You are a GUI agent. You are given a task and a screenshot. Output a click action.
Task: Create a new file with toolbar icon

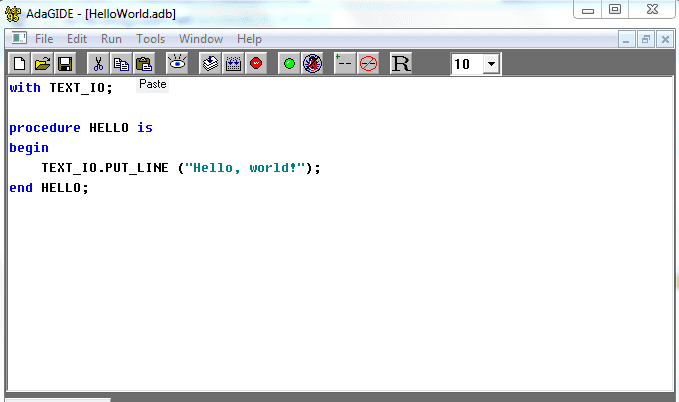(x=19, y=64)
